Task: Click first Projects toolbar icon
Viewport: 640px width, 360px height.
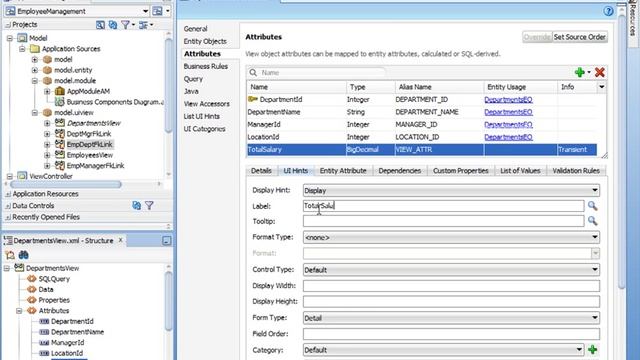Action: point(100,25)
